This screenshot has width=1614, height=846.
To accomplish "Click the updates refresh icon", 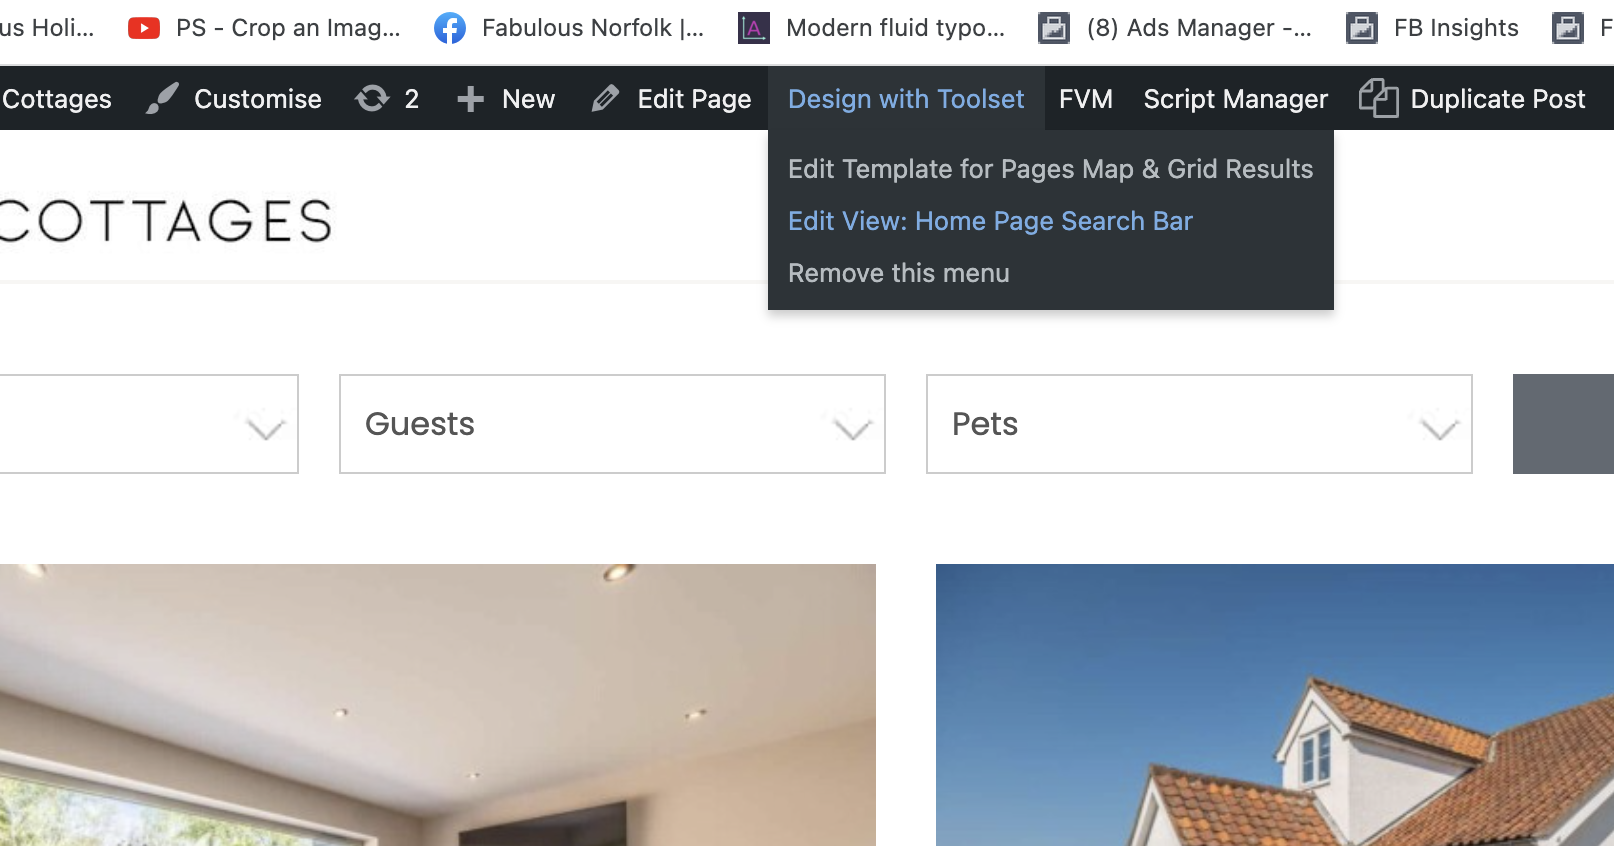I will [372, 98].
